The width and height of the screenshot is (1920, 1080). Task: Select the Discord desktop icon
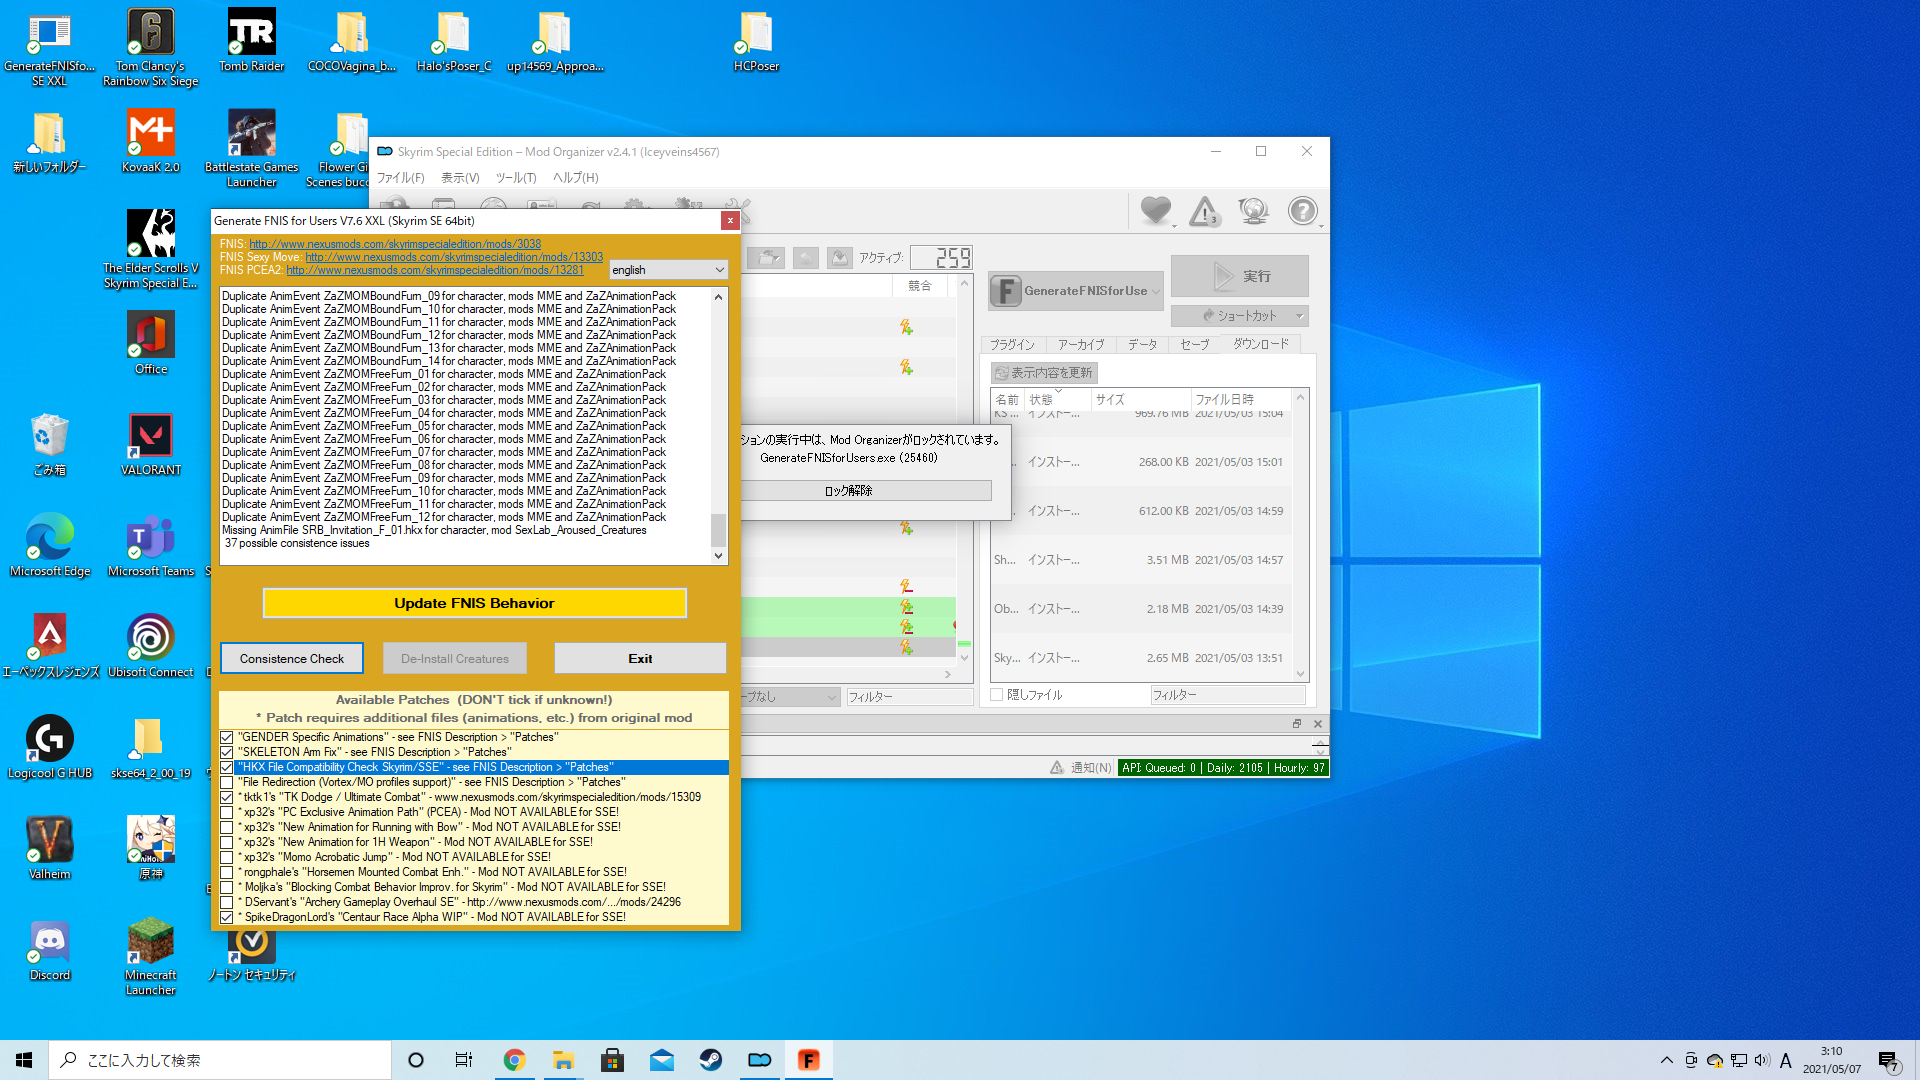pyautogui.click(x=50, y=949)
